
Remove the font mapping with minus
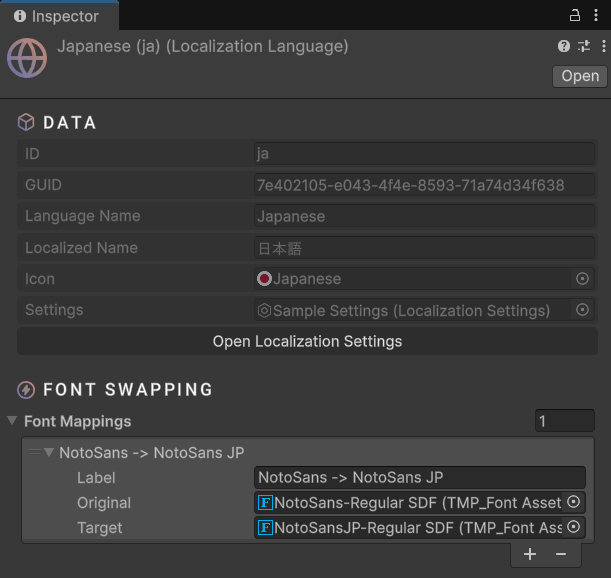[561, 554]
